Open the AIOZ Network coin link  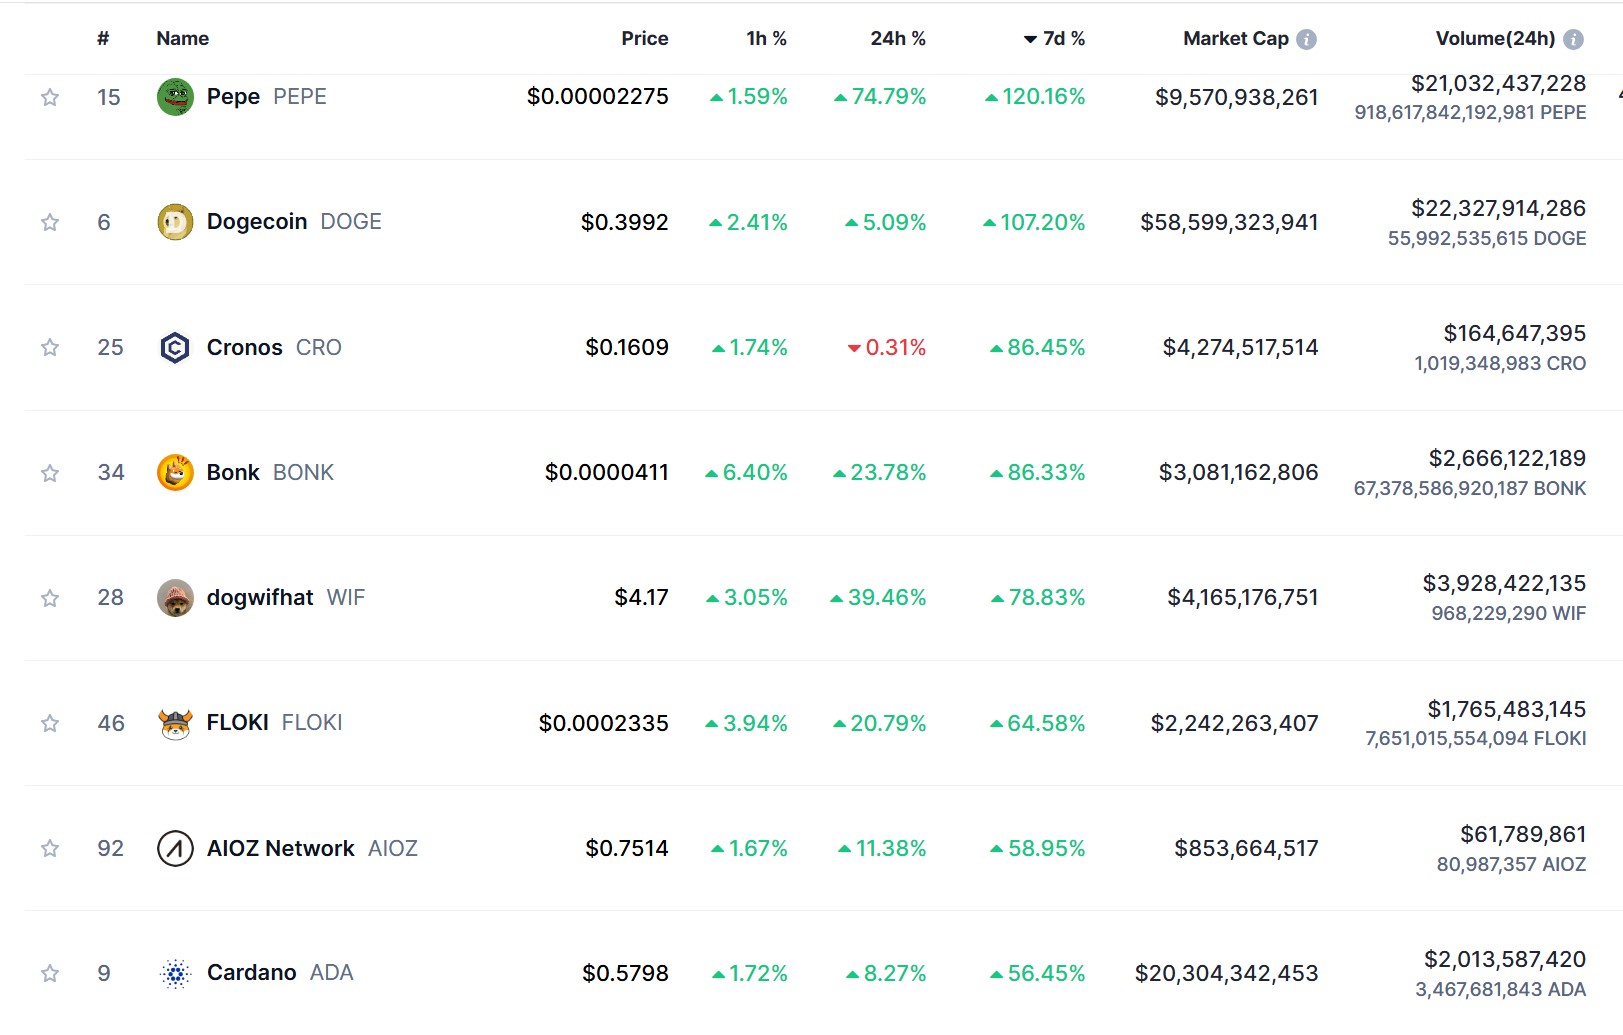280,848
